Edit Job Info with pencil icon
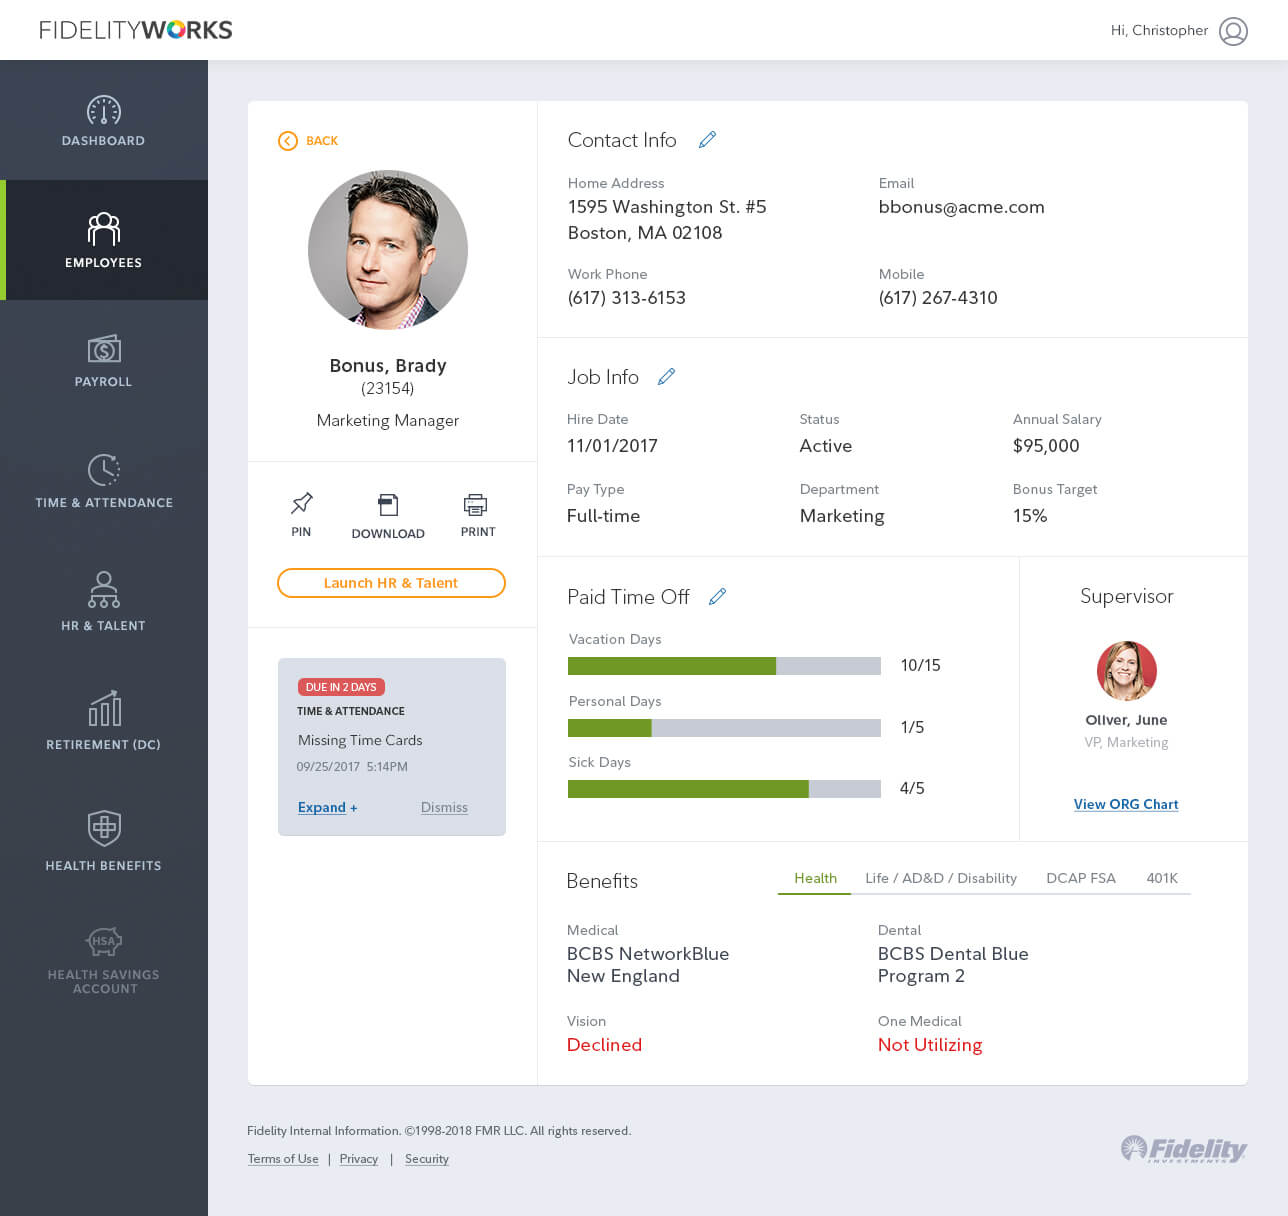The width and height of the screenshot is (1288, 1216). (666, 377)
